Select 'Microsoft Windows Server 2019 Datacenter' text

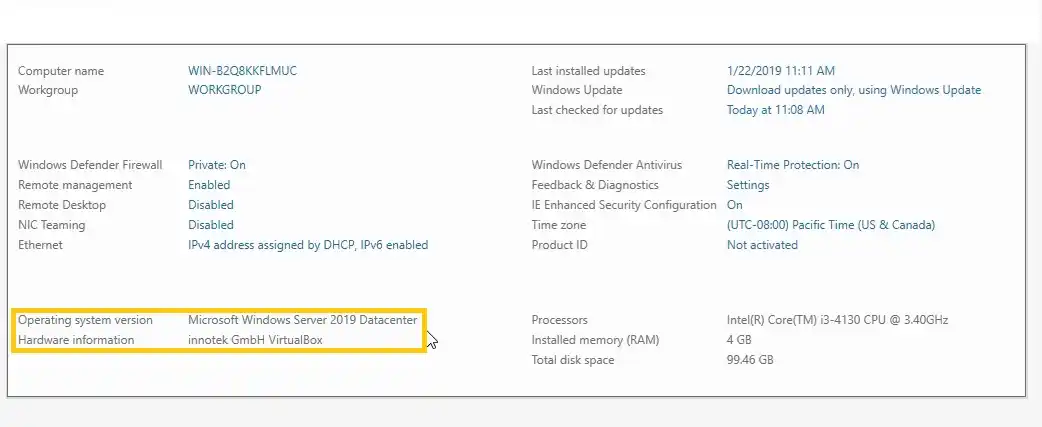302,319
